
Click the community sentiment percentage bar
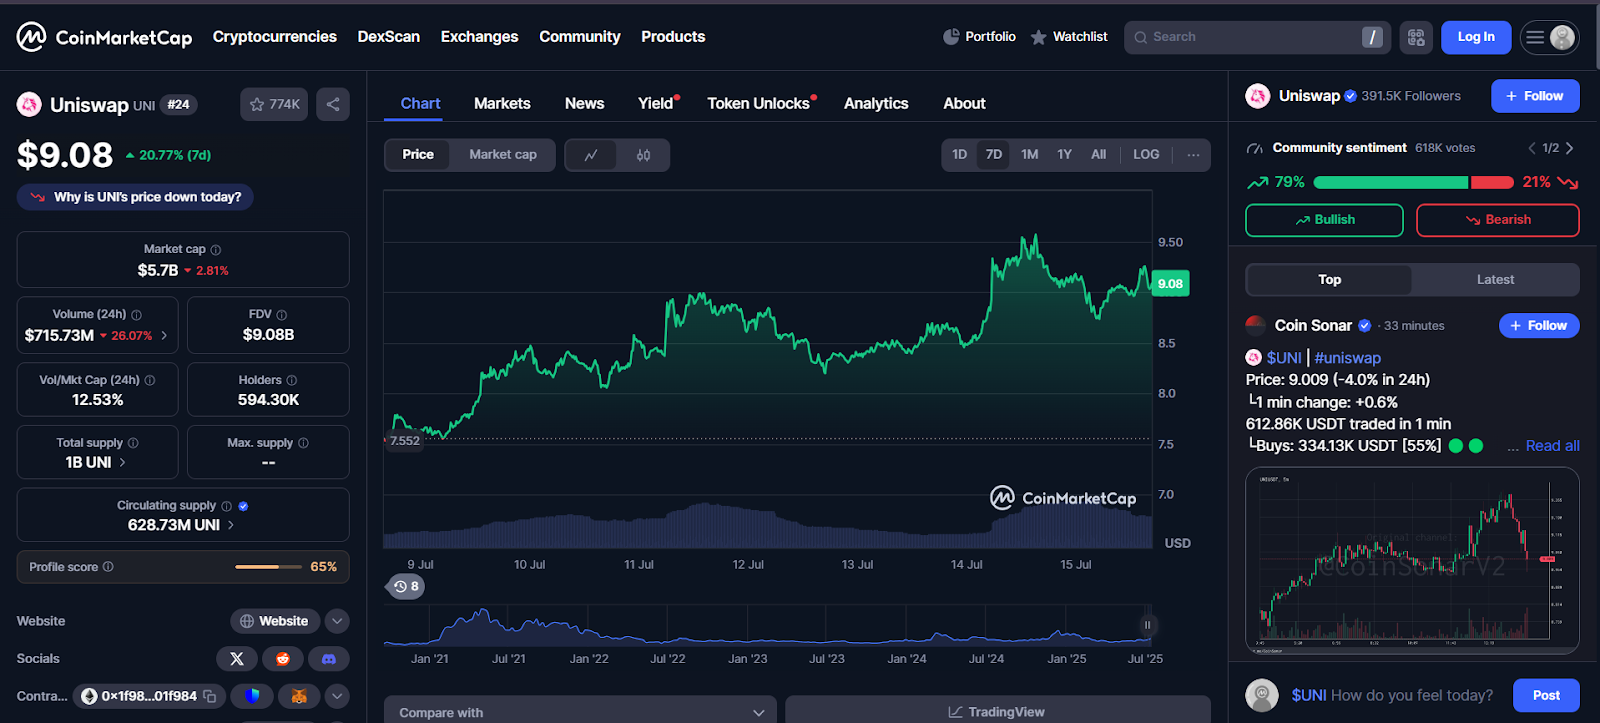(1413, 183)
